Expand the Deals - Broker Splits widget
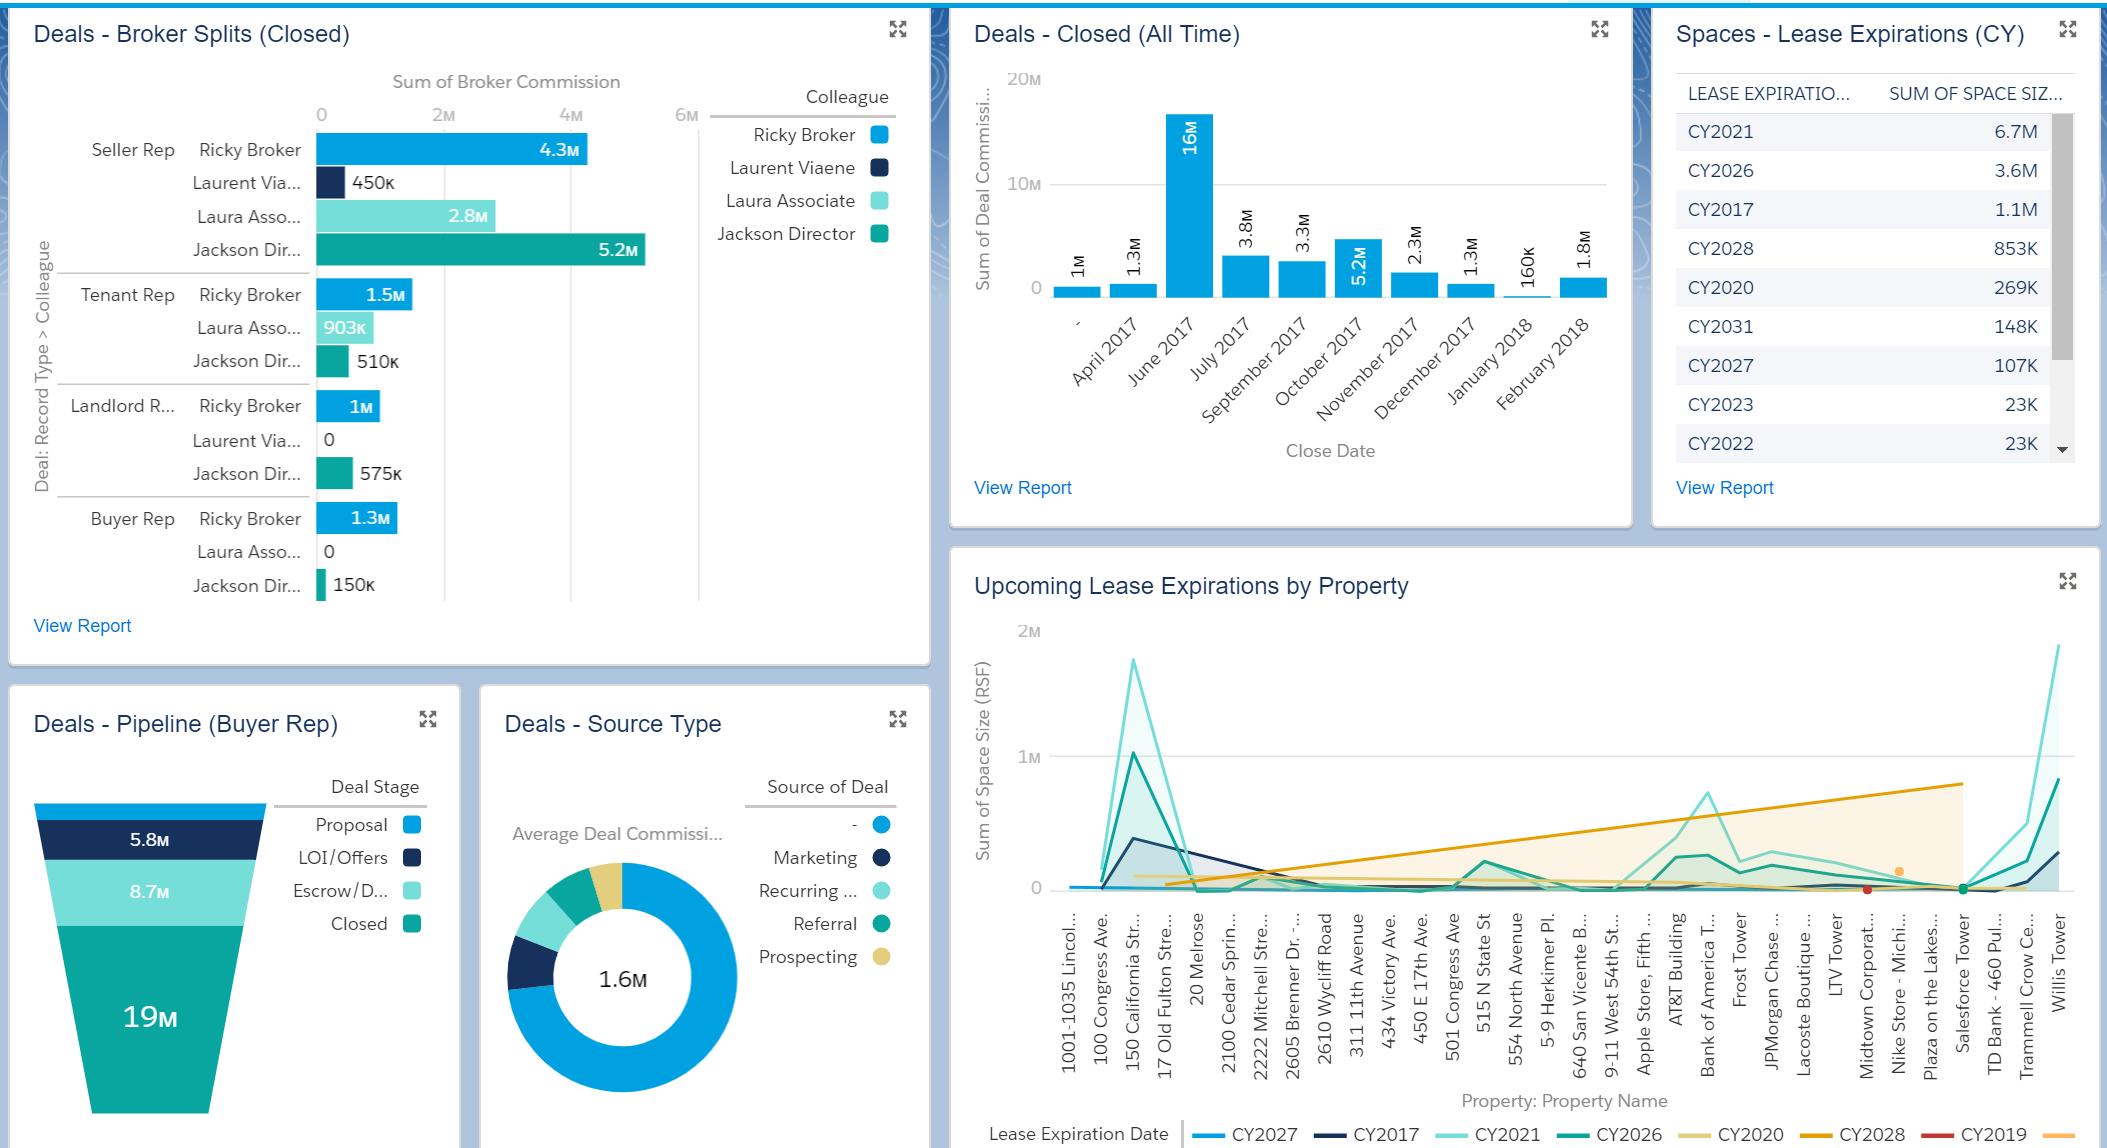Image resolution: width=2107 pixels, height=1148 pixels. [x=897, y=29]
